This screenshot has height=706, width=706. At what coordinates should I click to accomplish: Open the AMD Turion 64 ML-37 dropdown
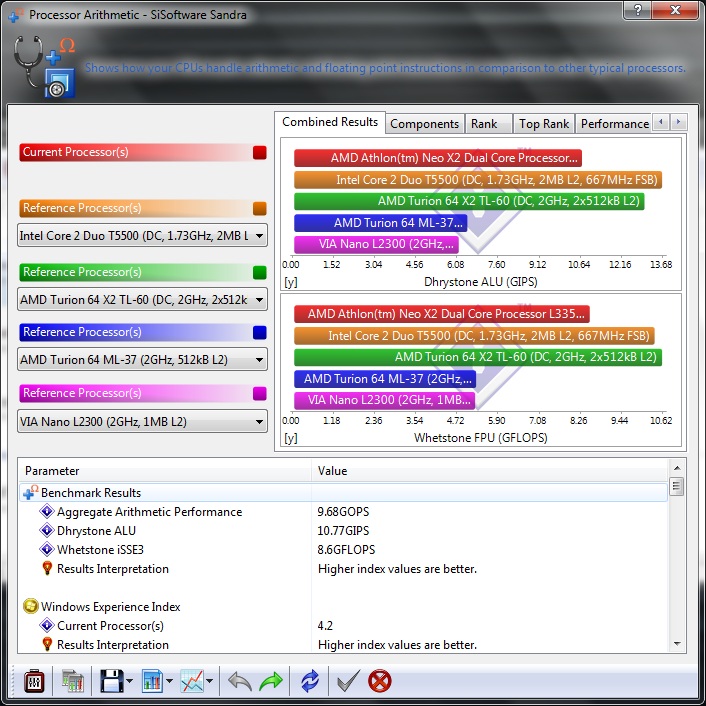142,359
